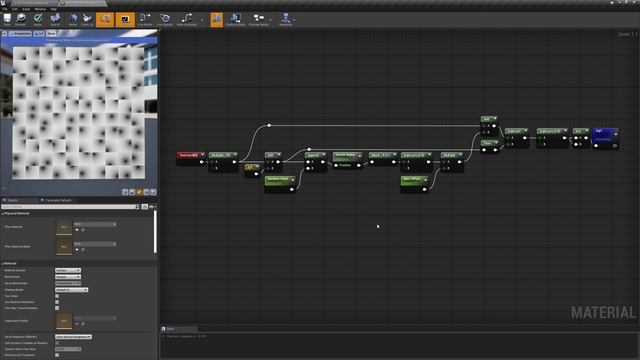Open the Edit menu
This screenshot has width=640, height=360.
(15, 9)
